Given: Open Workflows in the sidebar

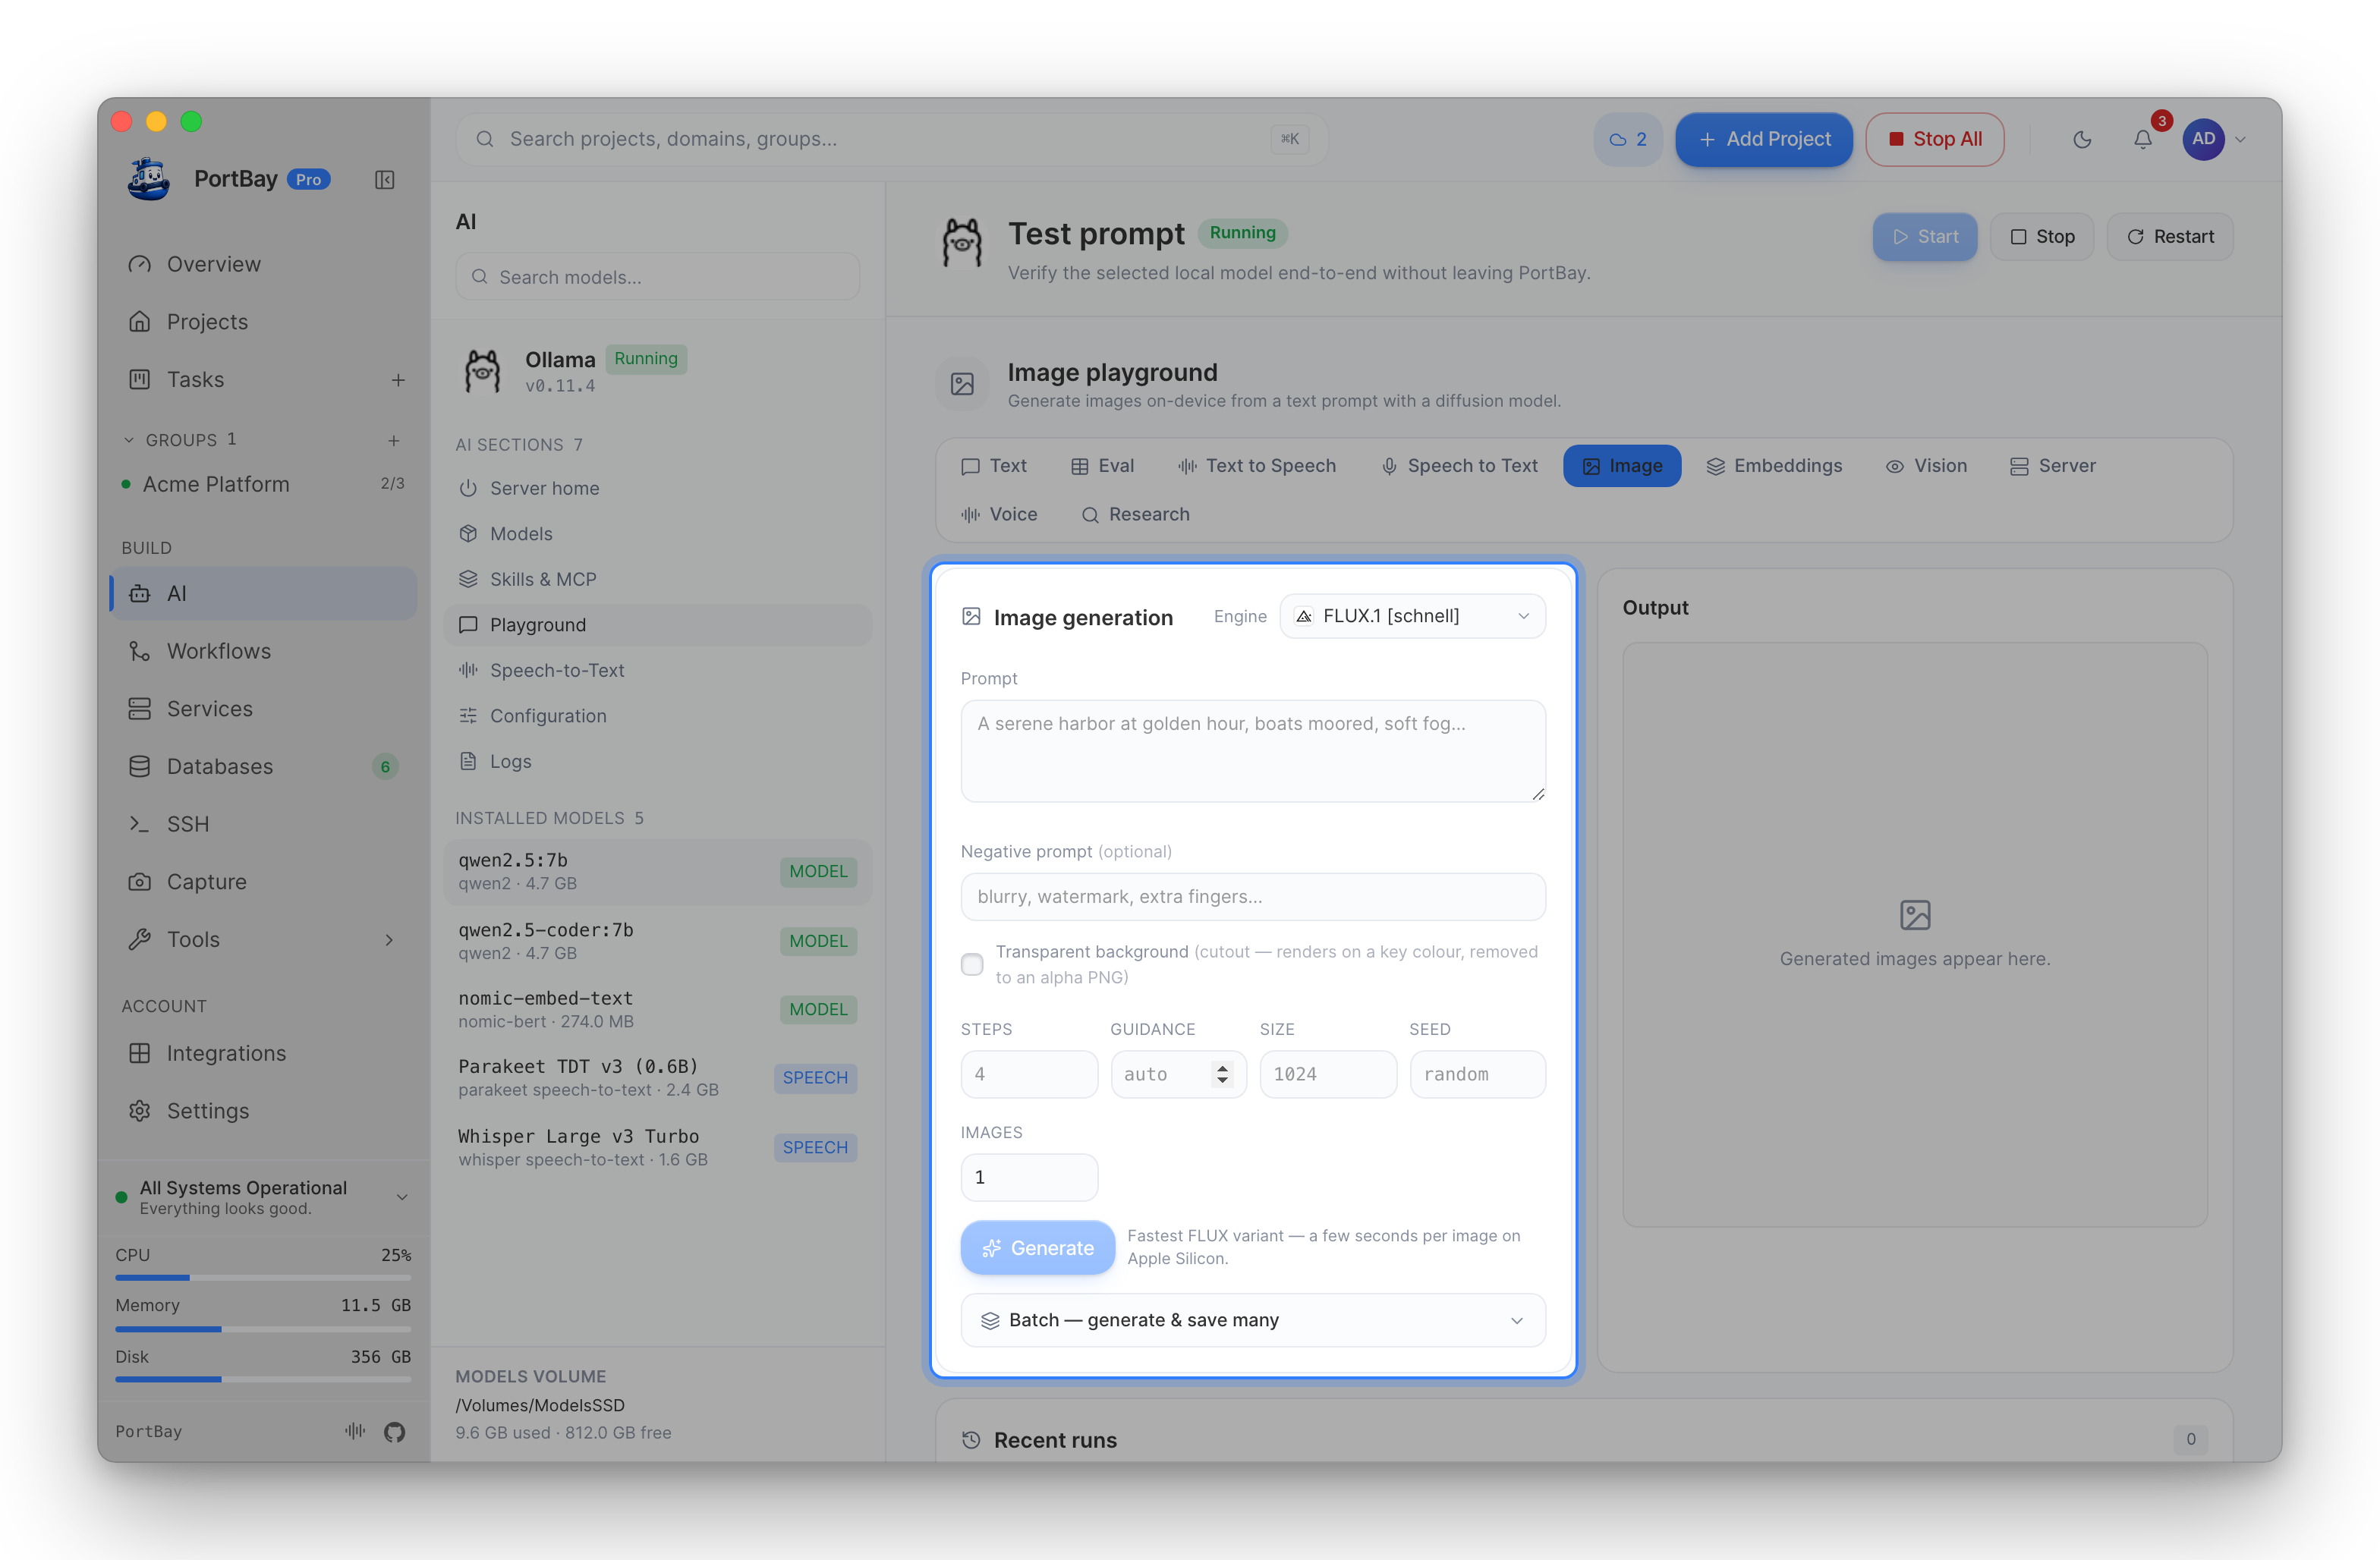Looking at the screenshot, I should pos(263,651).
